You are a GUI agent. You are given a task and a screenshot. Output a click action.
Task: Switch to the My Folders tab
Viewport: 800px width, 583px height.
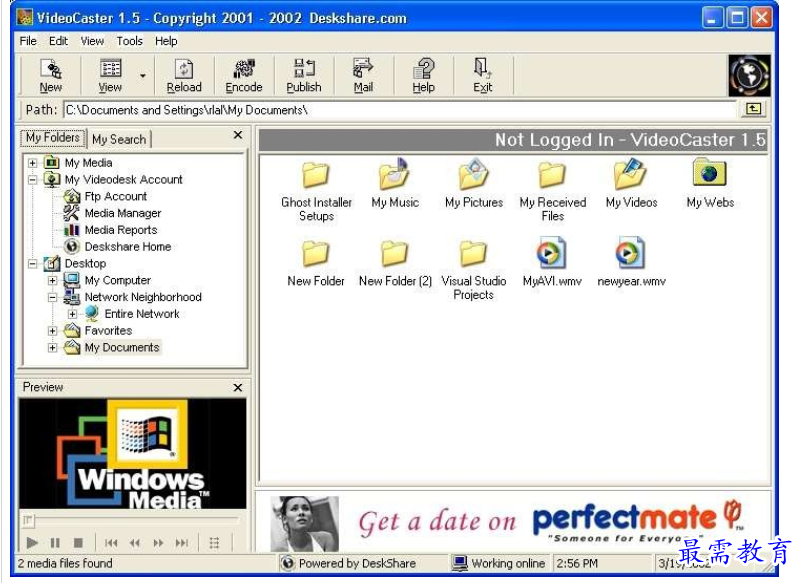(x=53, y=138)
